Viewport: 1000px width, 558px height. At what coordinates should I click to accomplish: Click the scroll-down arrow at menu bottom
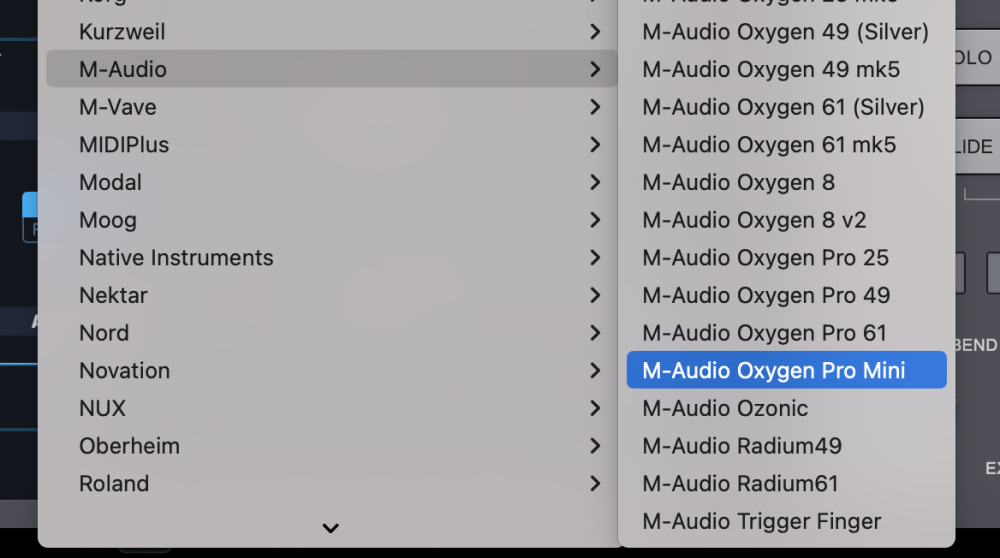330,528
